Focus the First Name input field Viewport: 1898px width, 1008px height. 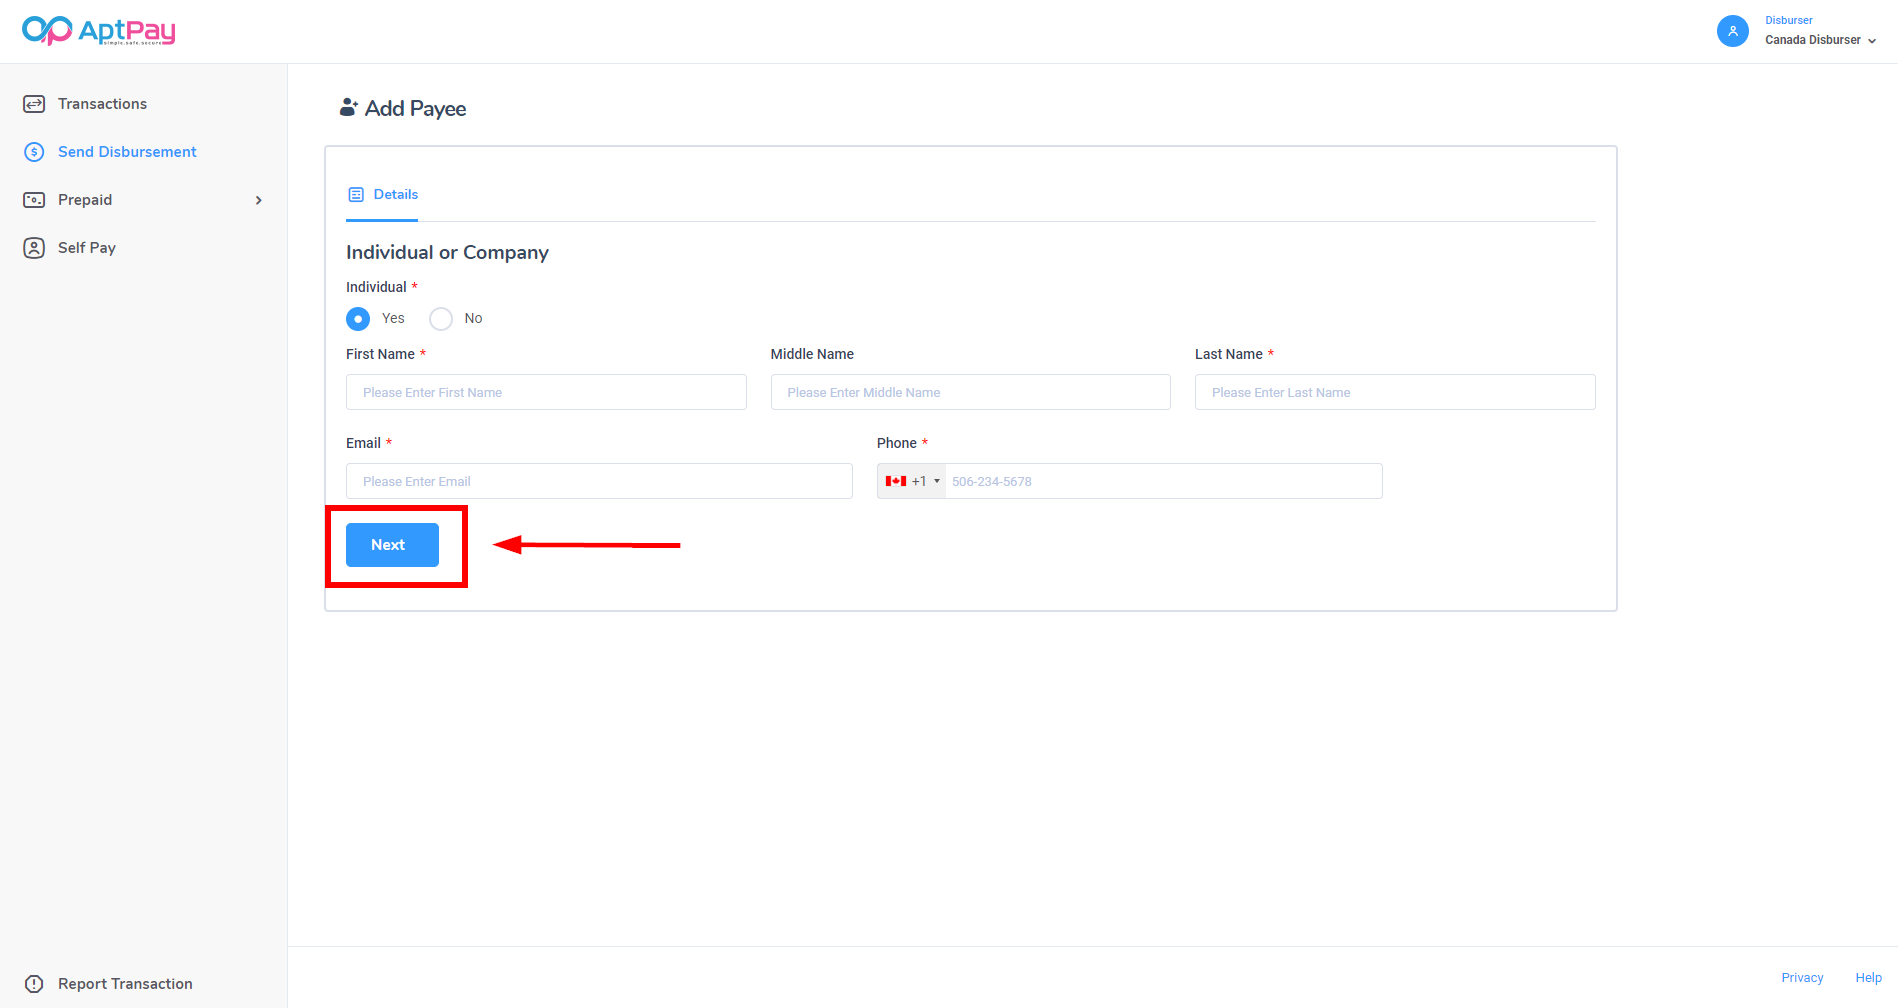pyautogui.click(x=546, y=392)
